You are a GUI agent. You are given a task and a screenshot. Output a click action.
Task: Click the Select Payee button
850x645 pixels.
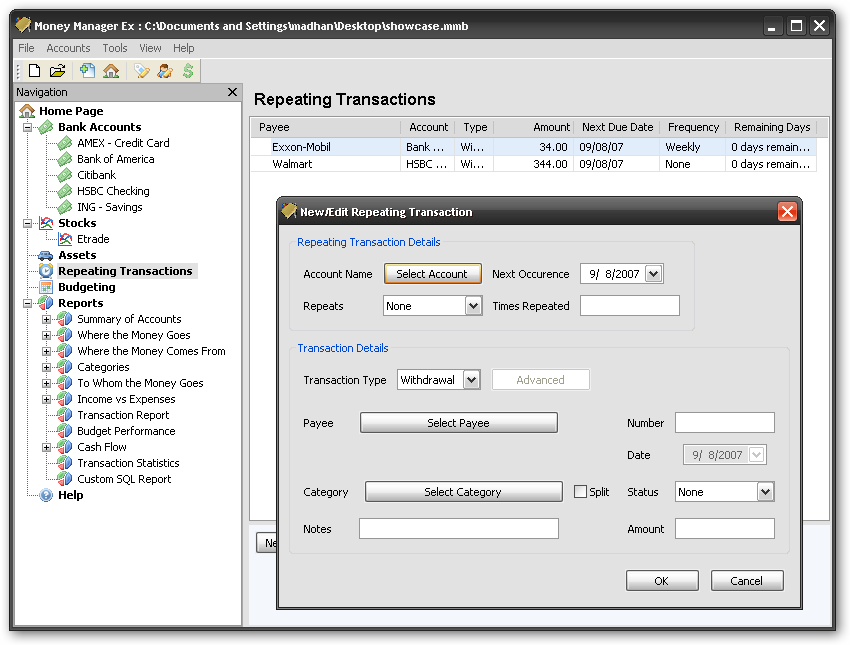tap(458, 423)
